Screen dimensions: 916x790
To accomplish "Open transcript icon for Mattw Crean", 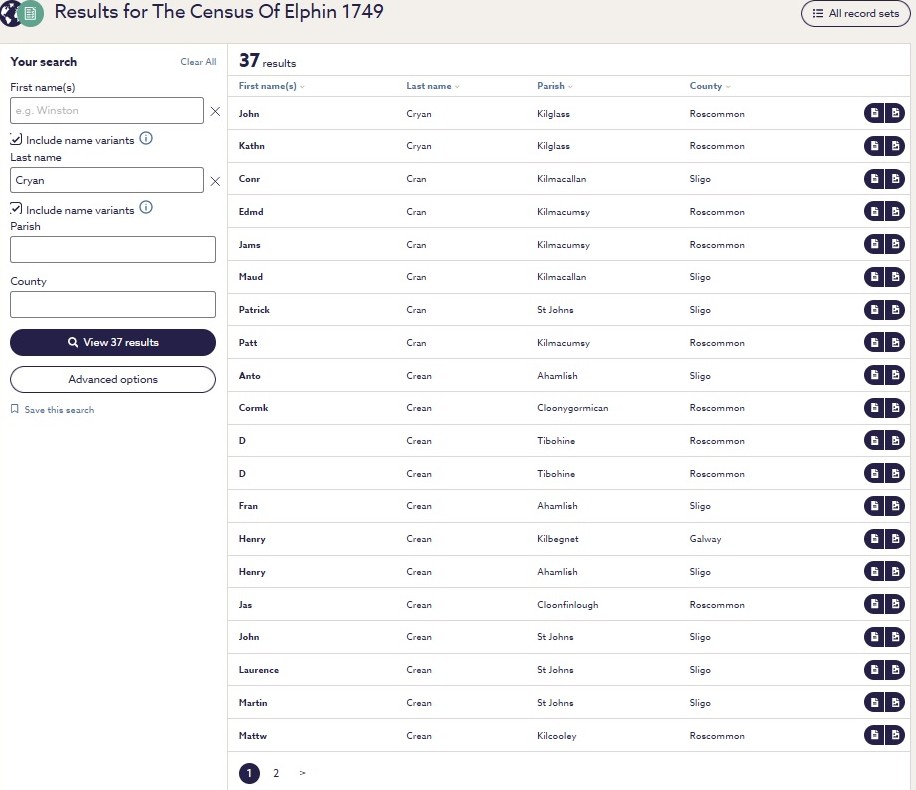I will pos(874,735).
